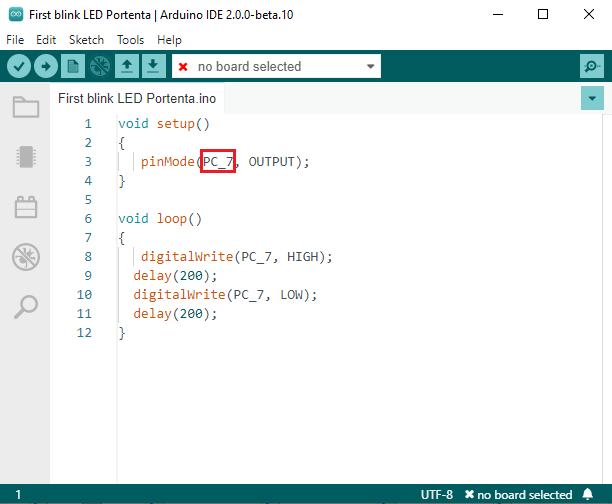Open the Search magnifier sidebar icon

click(26, 307)
